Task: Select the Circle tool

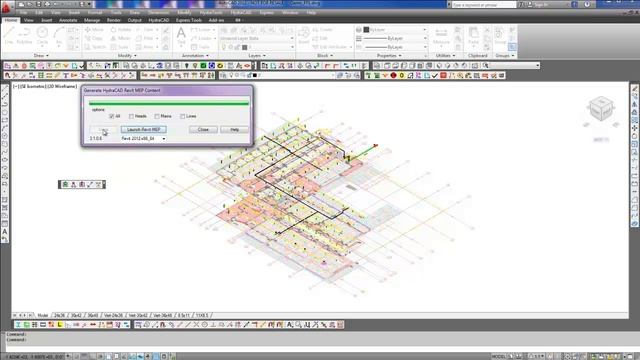Action: point(42,36)
